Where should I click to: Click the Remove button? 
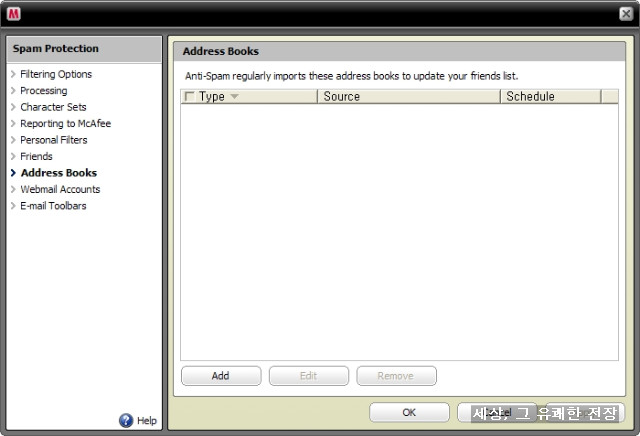[x=396, y=376]
